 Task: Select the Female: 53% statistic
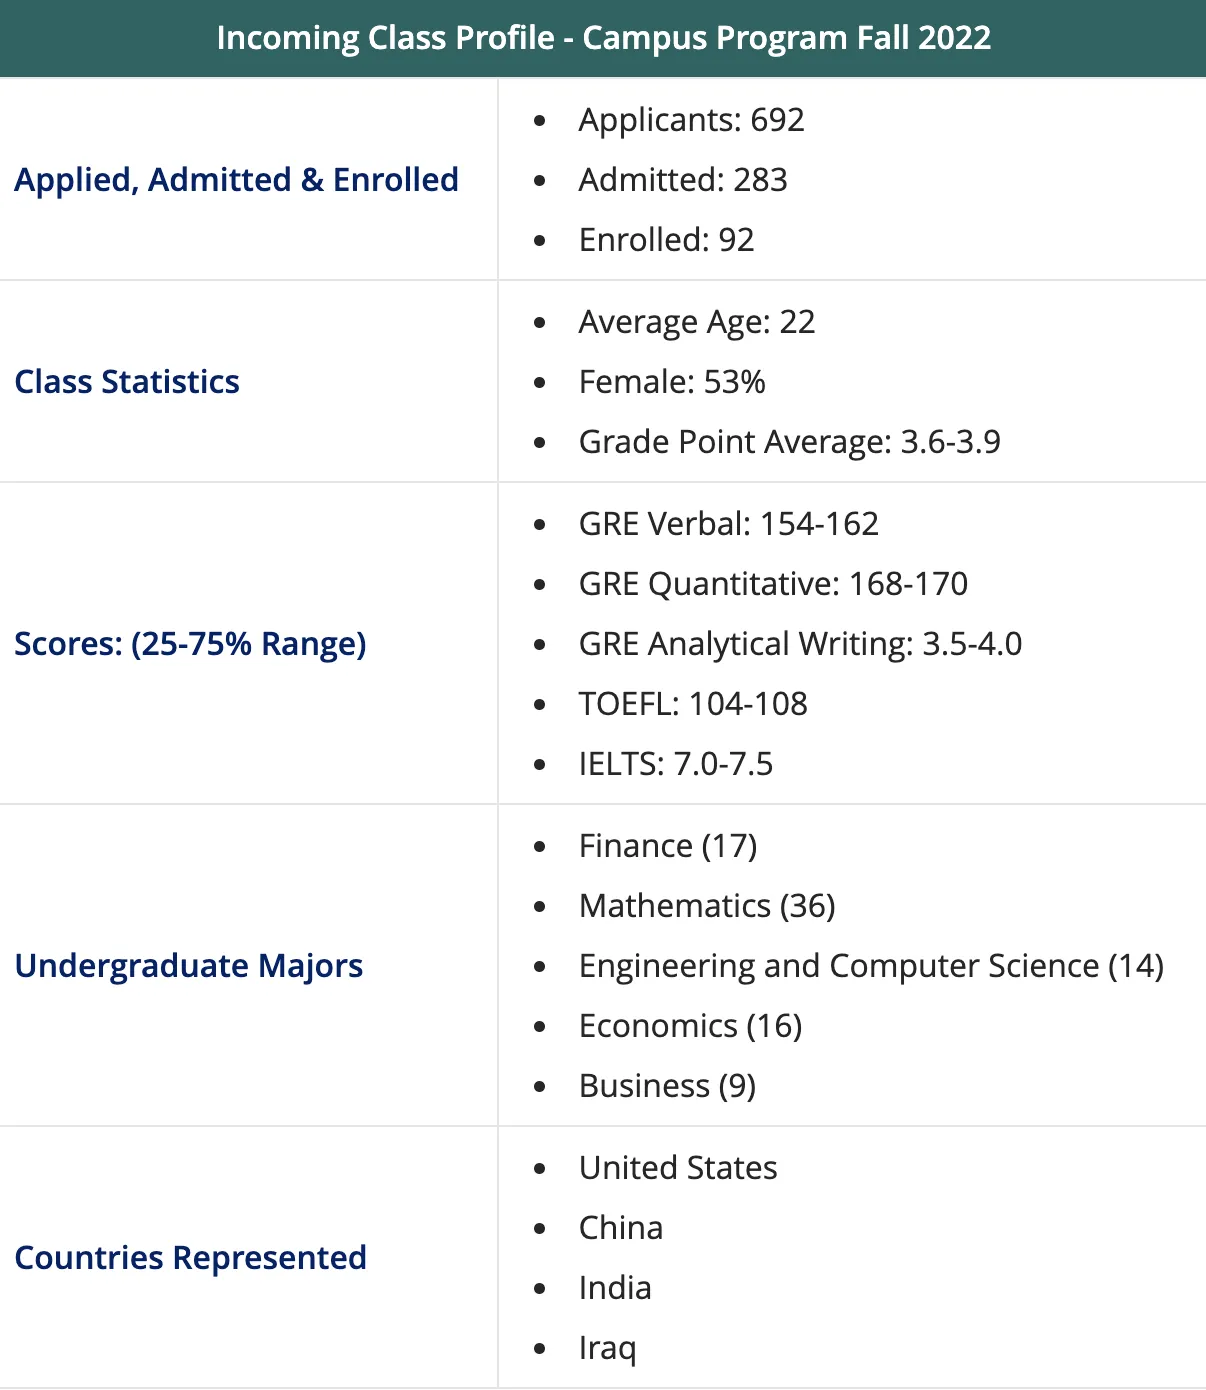pos(672,382)
